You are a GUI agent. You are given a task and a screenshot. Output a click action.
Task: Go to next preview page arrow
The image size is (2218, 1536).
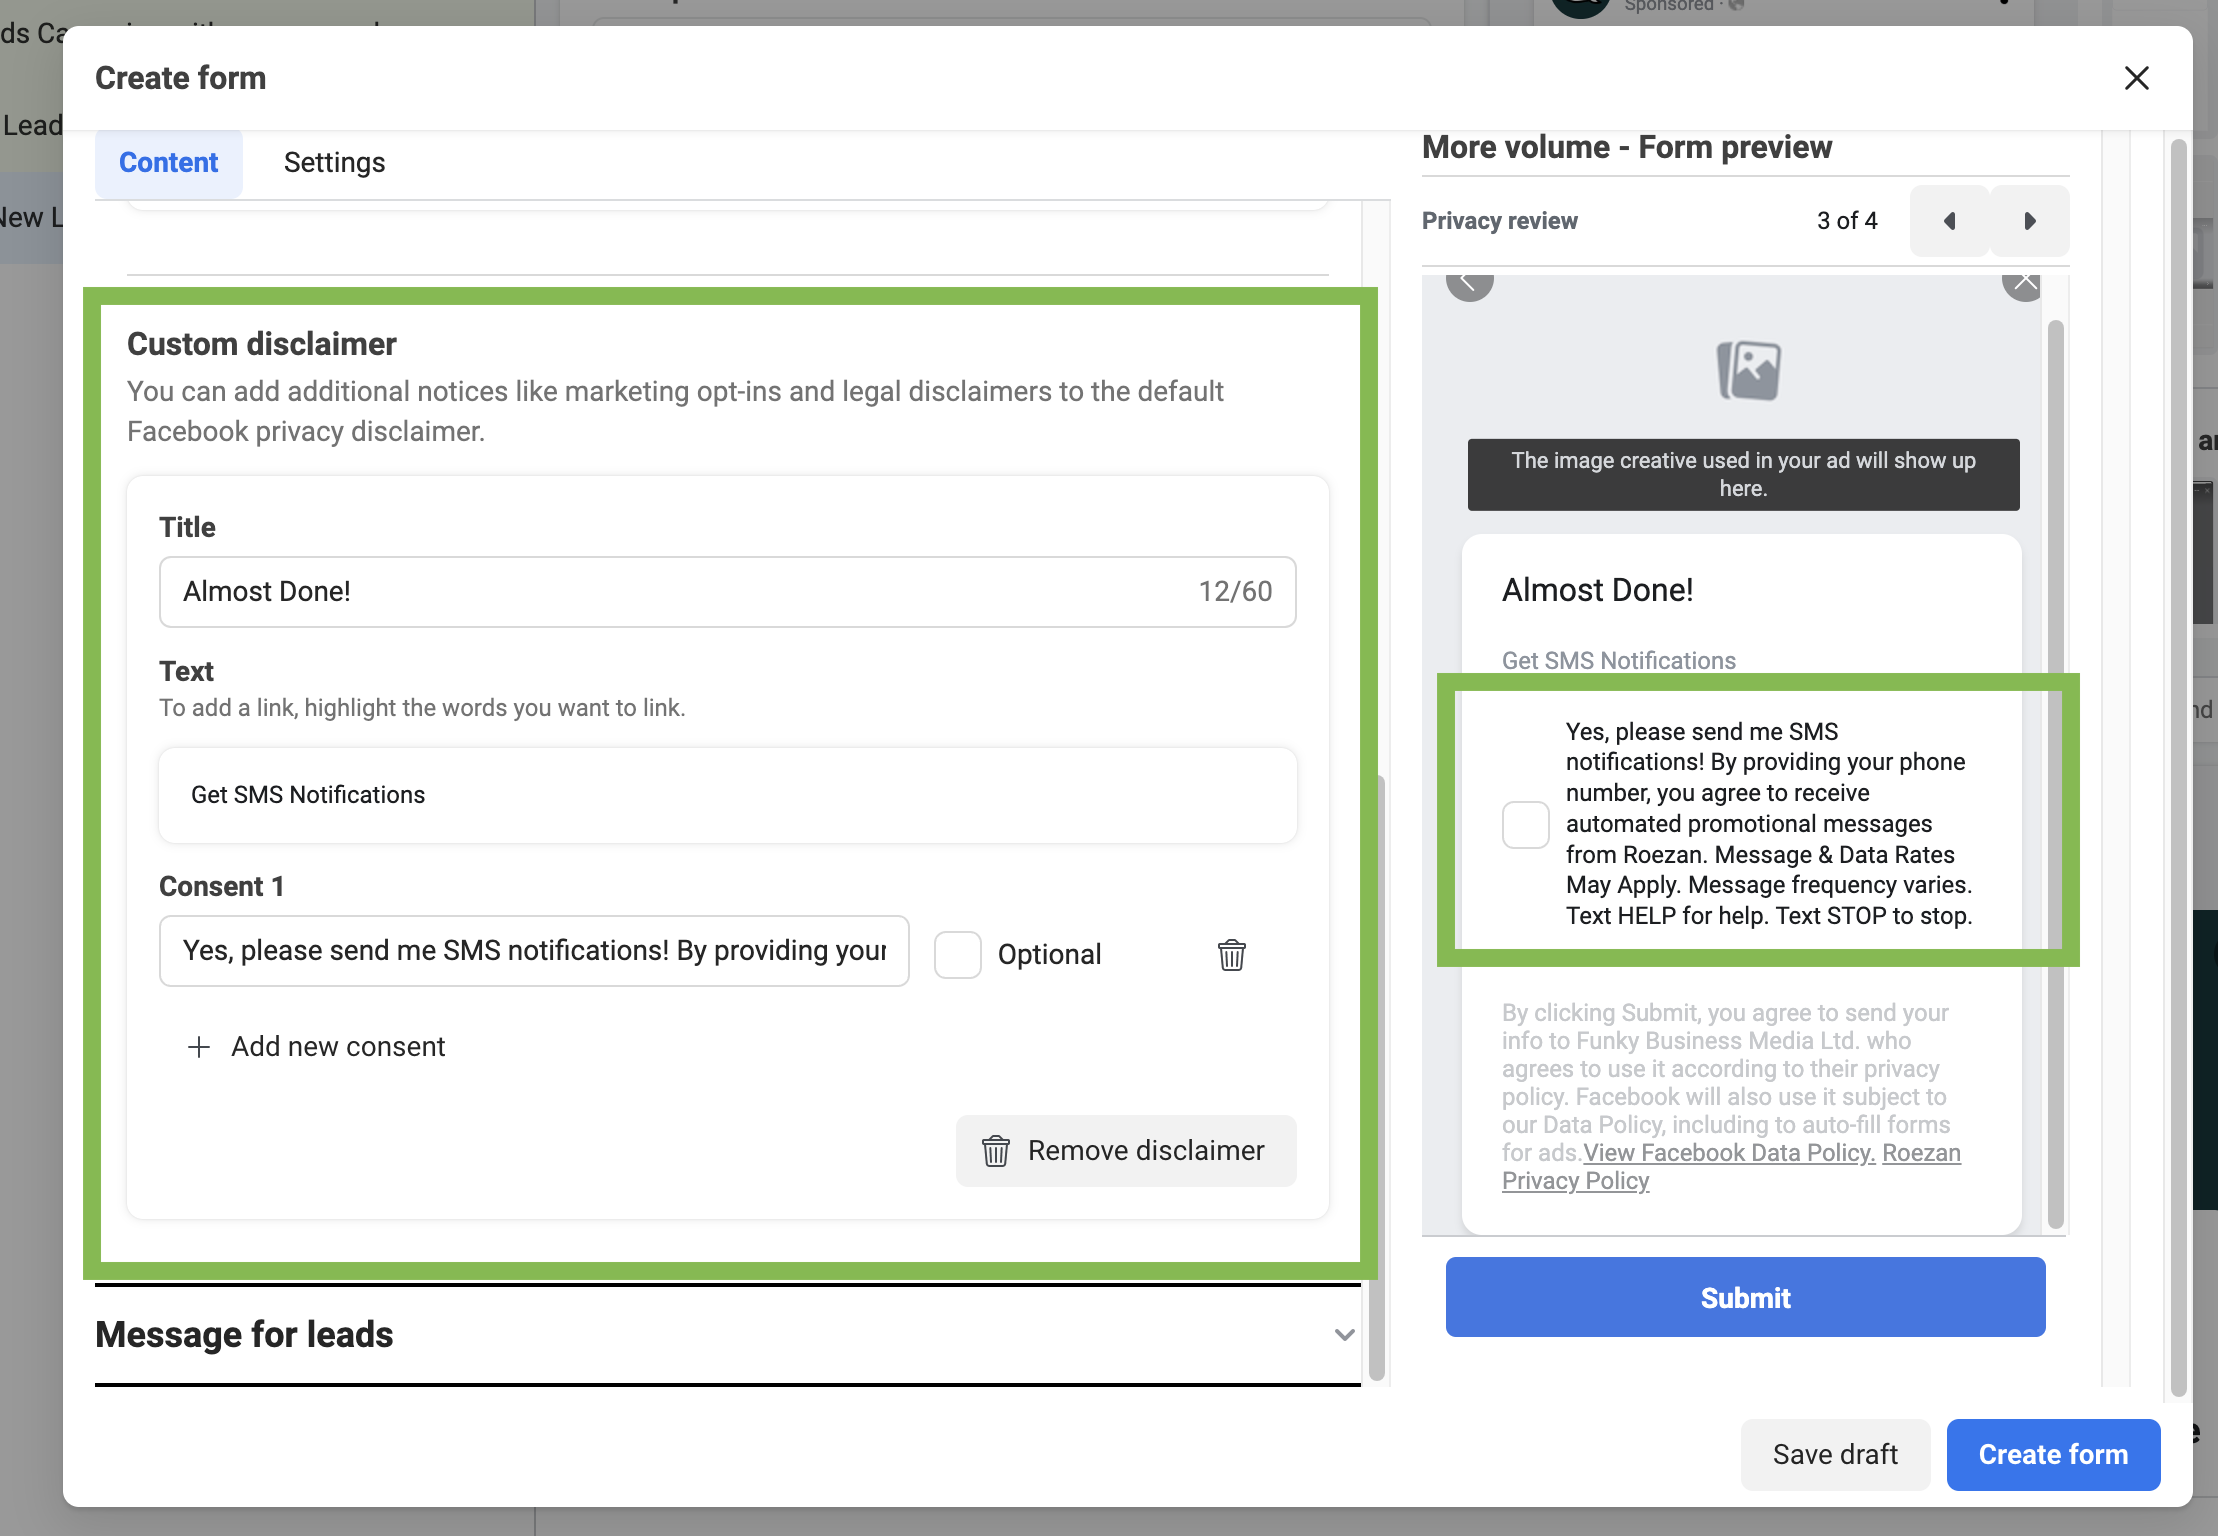(2029, 221)
